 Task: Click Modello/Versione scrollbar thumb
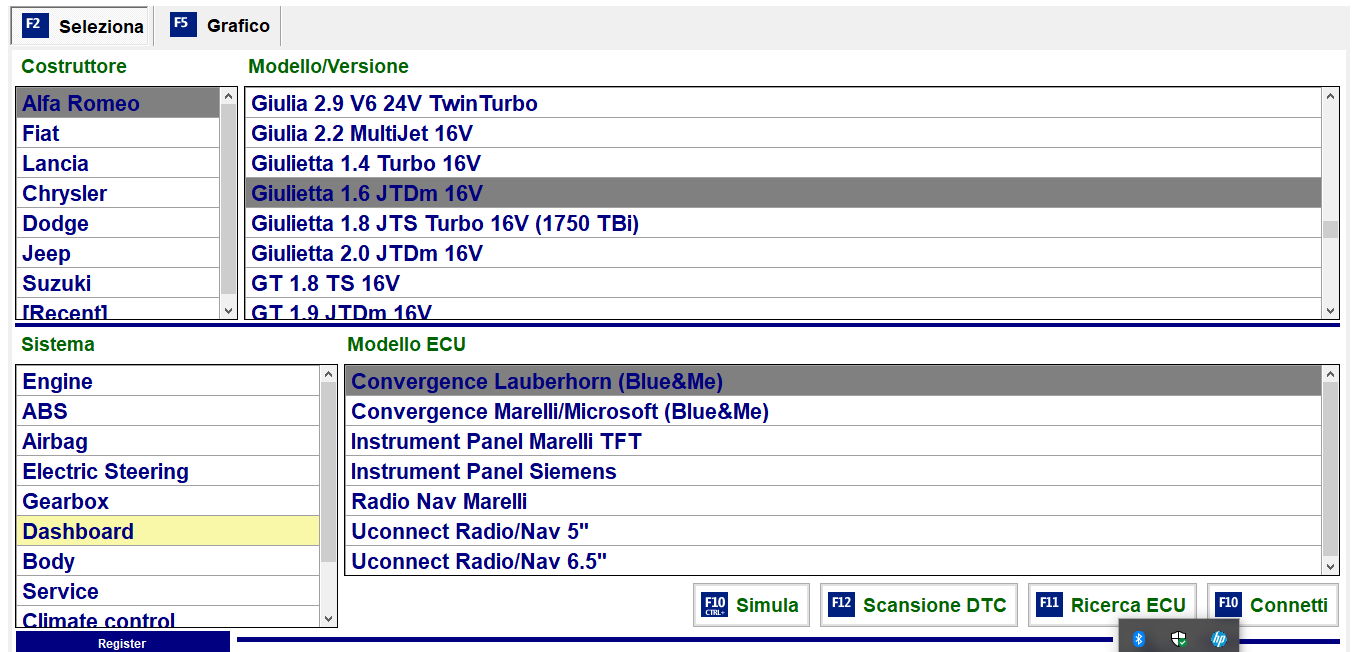coord(1330,229)
